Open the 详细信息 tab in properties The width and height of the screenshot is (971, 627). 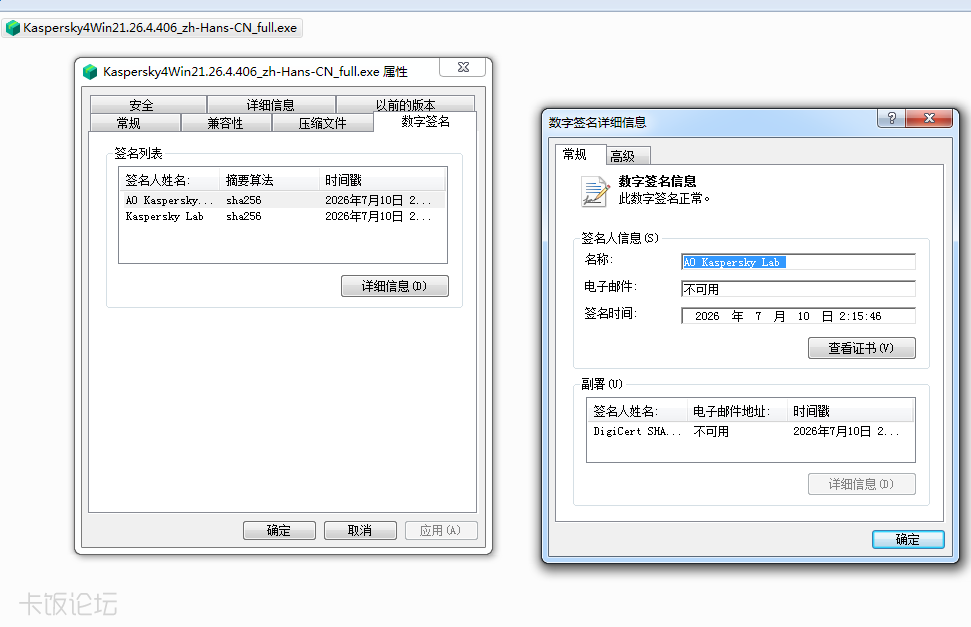271,104
